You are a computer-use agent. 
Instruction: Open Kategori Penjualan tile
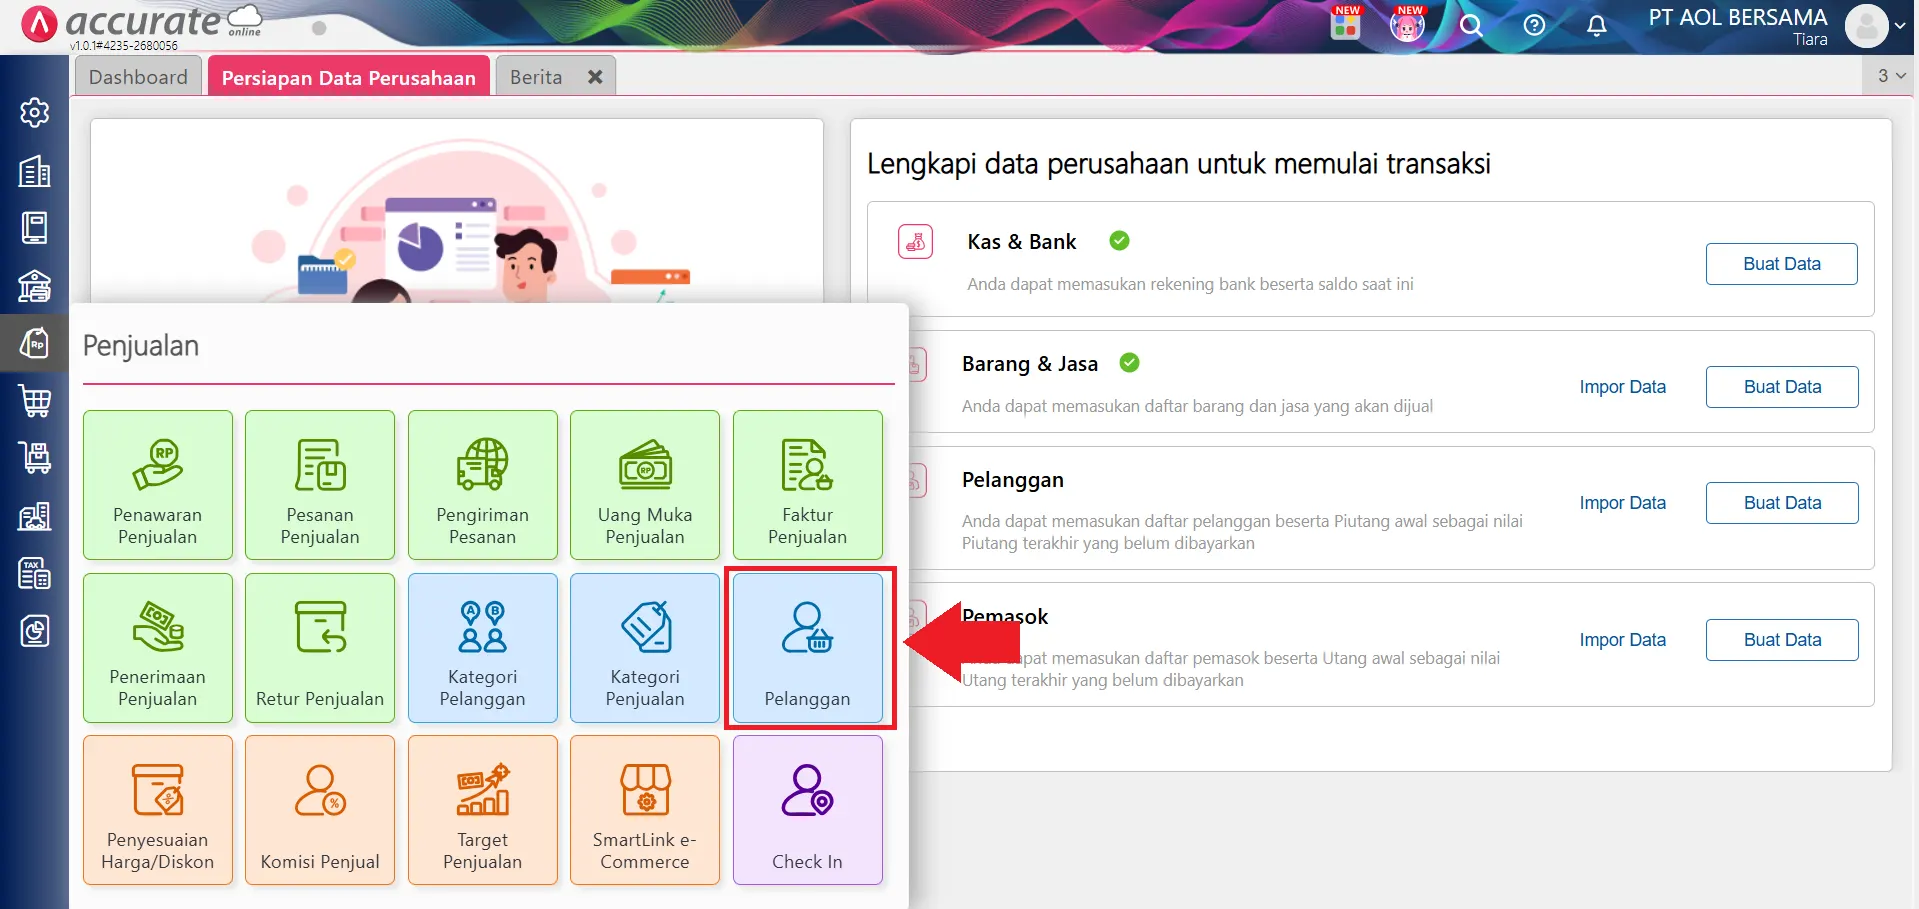[x=645, y=648]
